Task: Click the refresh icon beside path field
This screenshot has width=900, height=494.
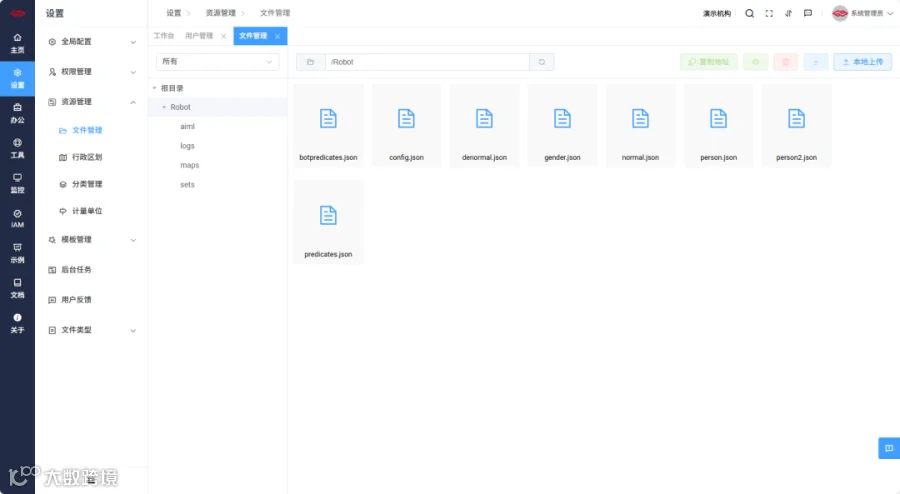Action: point(541,62)
